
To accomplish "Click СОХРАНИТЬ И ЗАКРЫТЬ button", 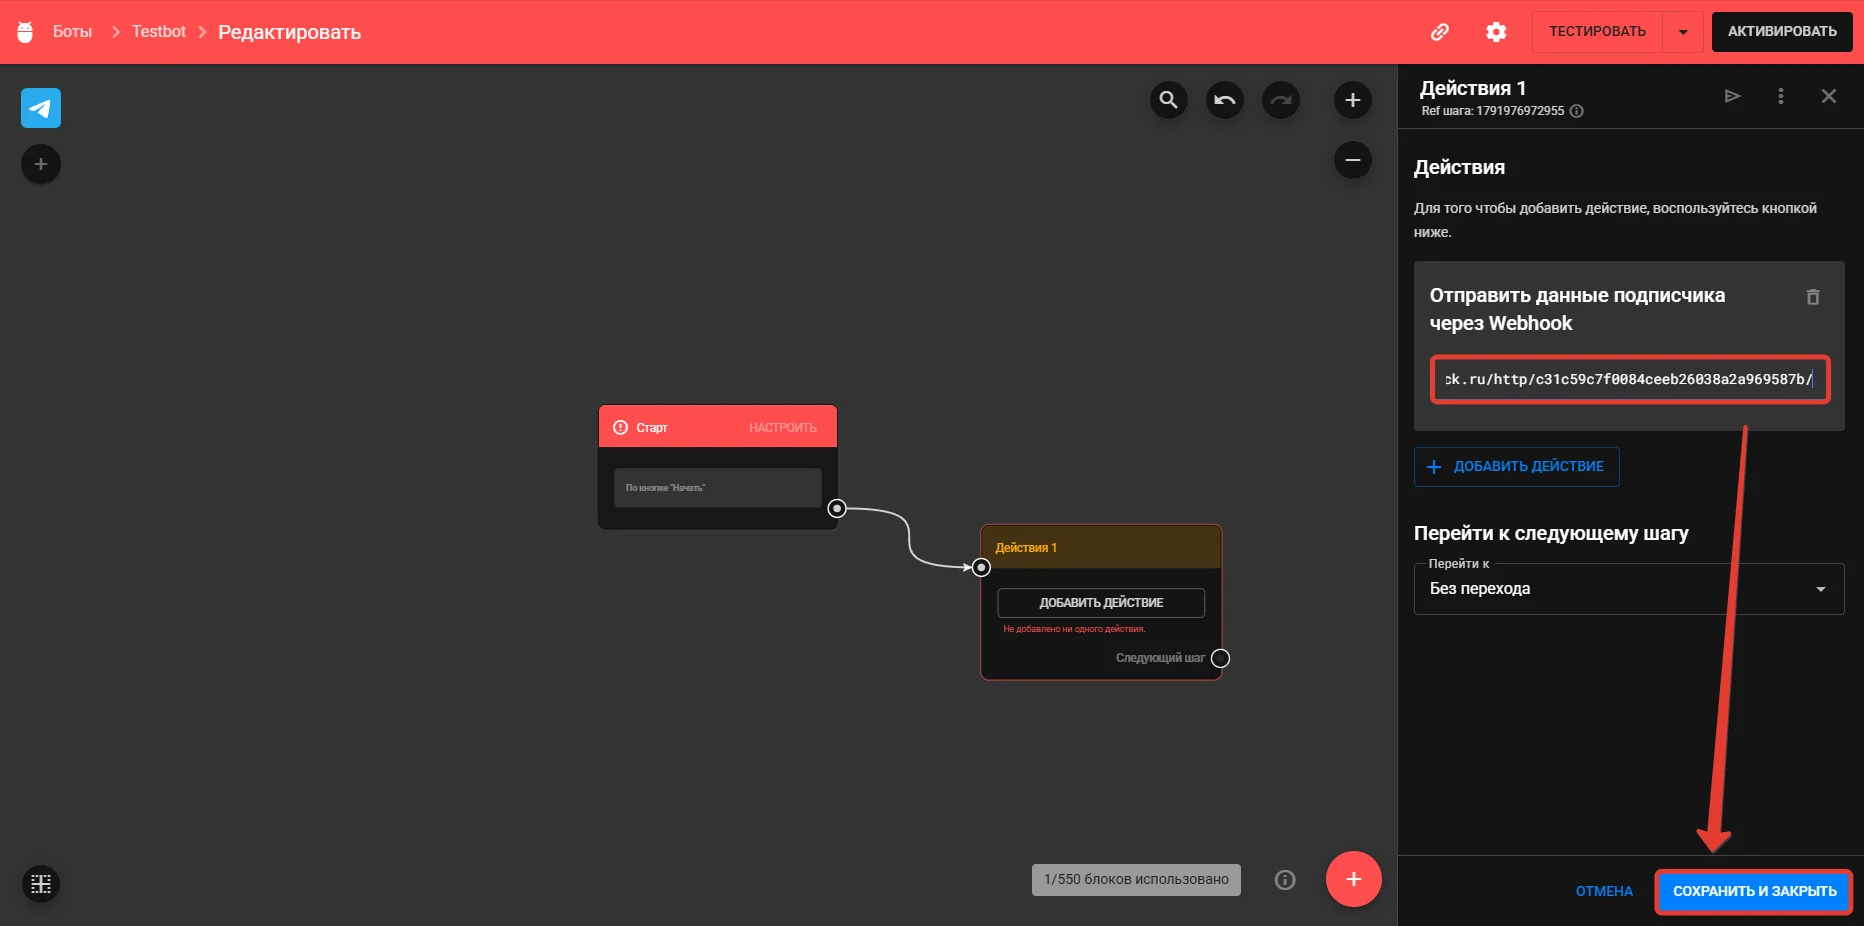I will pyautogui.click(x=1755, y=891).
